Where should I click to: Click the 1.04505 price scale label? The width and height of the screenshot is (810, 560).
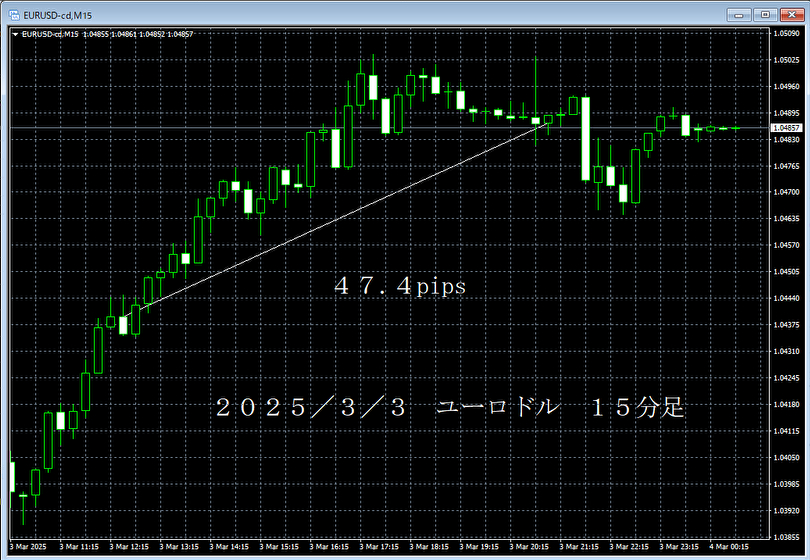click(x=786, y=272)
